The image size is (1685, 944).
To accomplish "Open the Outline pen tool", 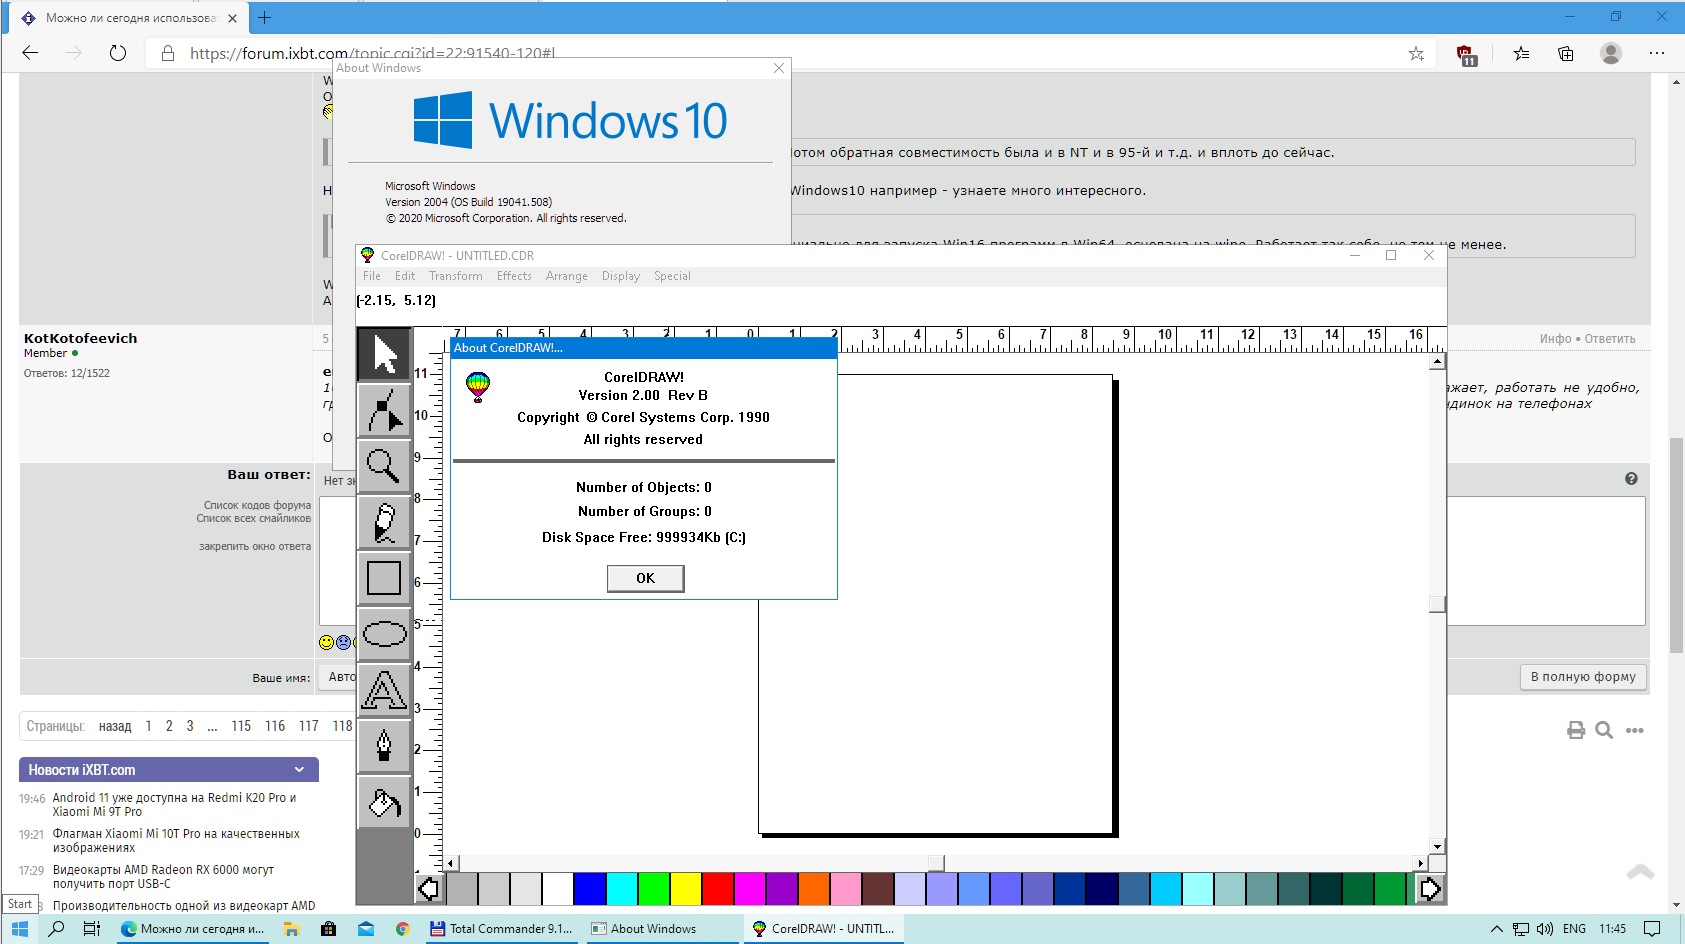I will [x=384, y=746].
